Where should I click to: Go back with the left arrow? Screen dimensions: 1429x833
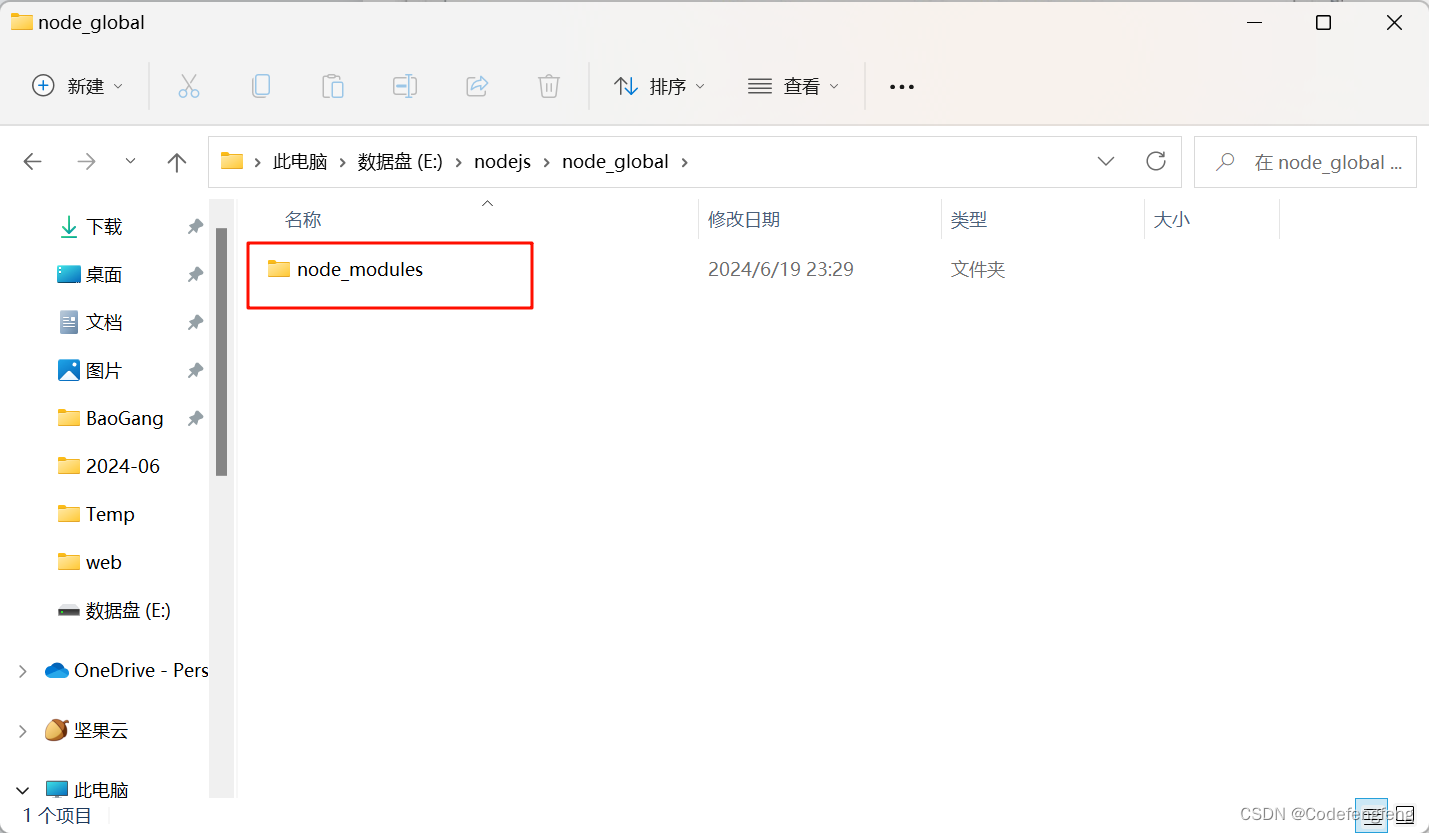pos(33,162)
